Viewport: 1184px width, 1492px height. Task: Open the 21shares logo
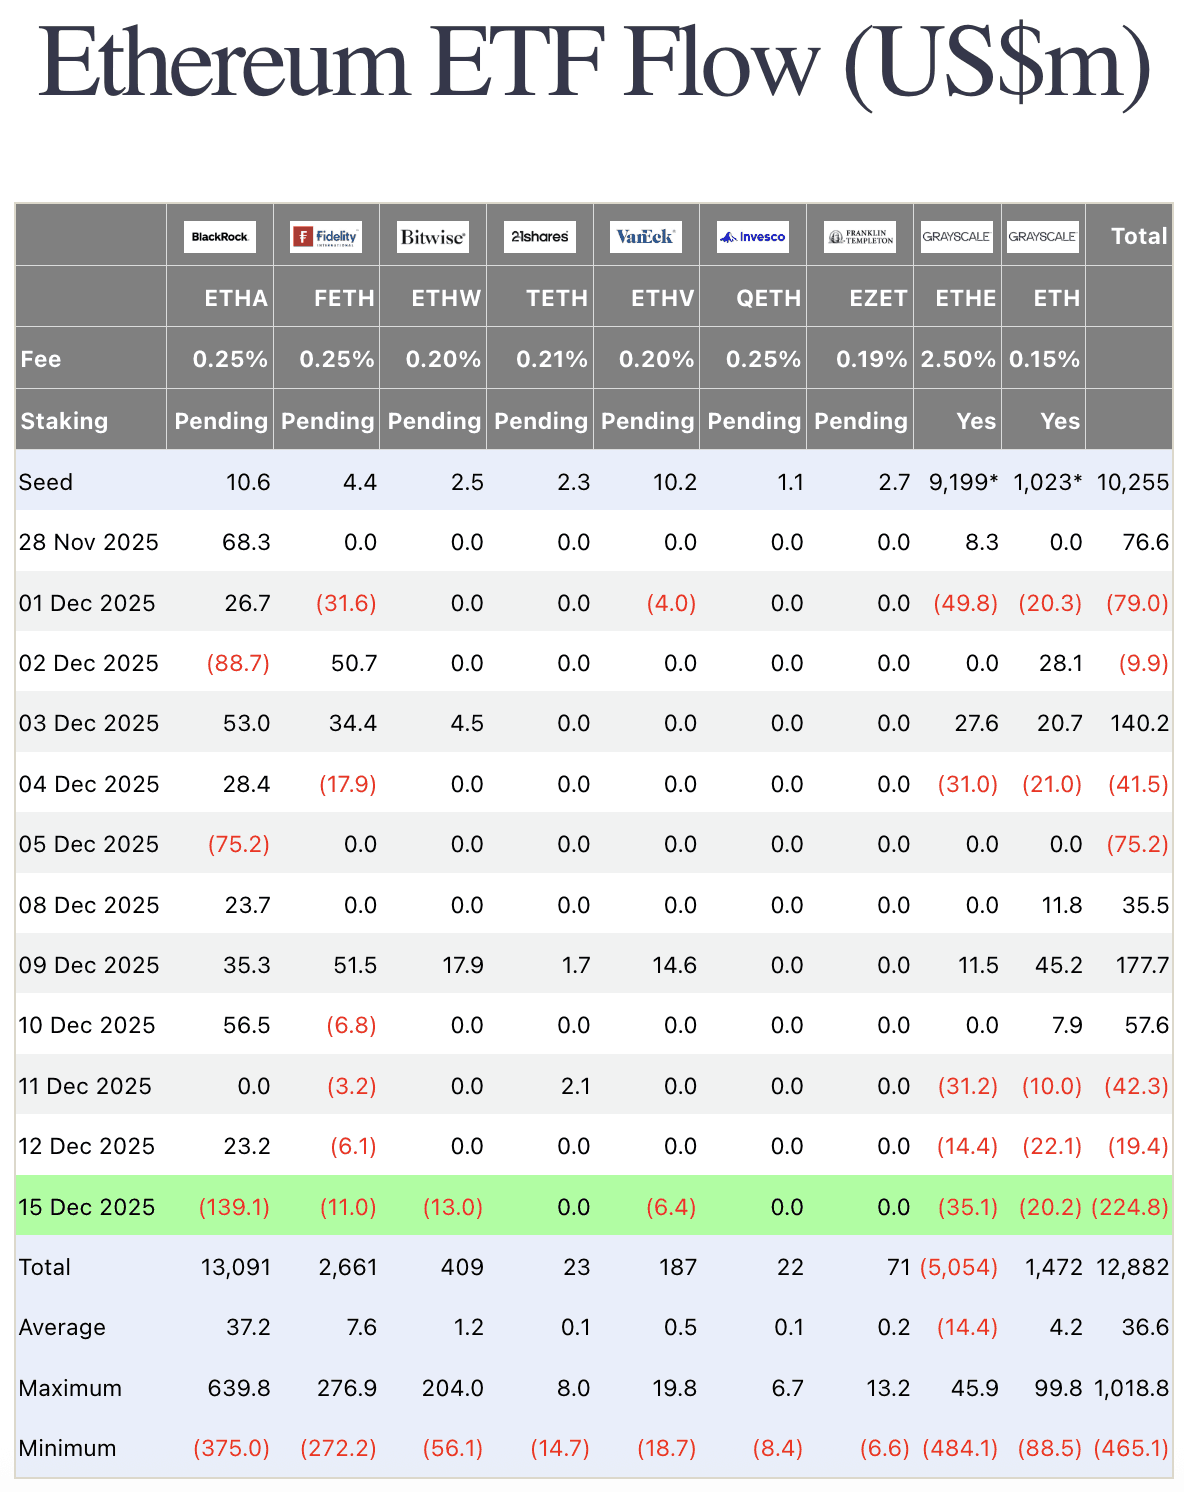(541, 237)
